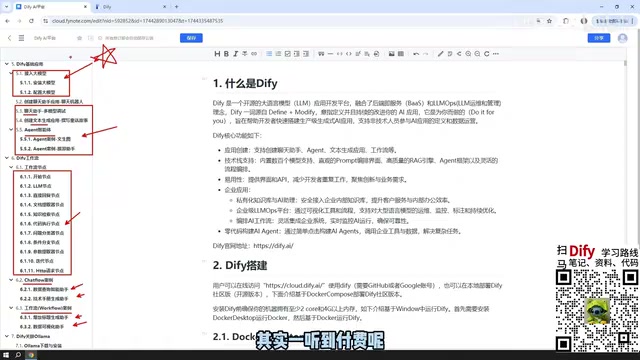Screen dimensions: 640x360
Task: Apply heading format with the H icon
Action: tap(217, 53)
